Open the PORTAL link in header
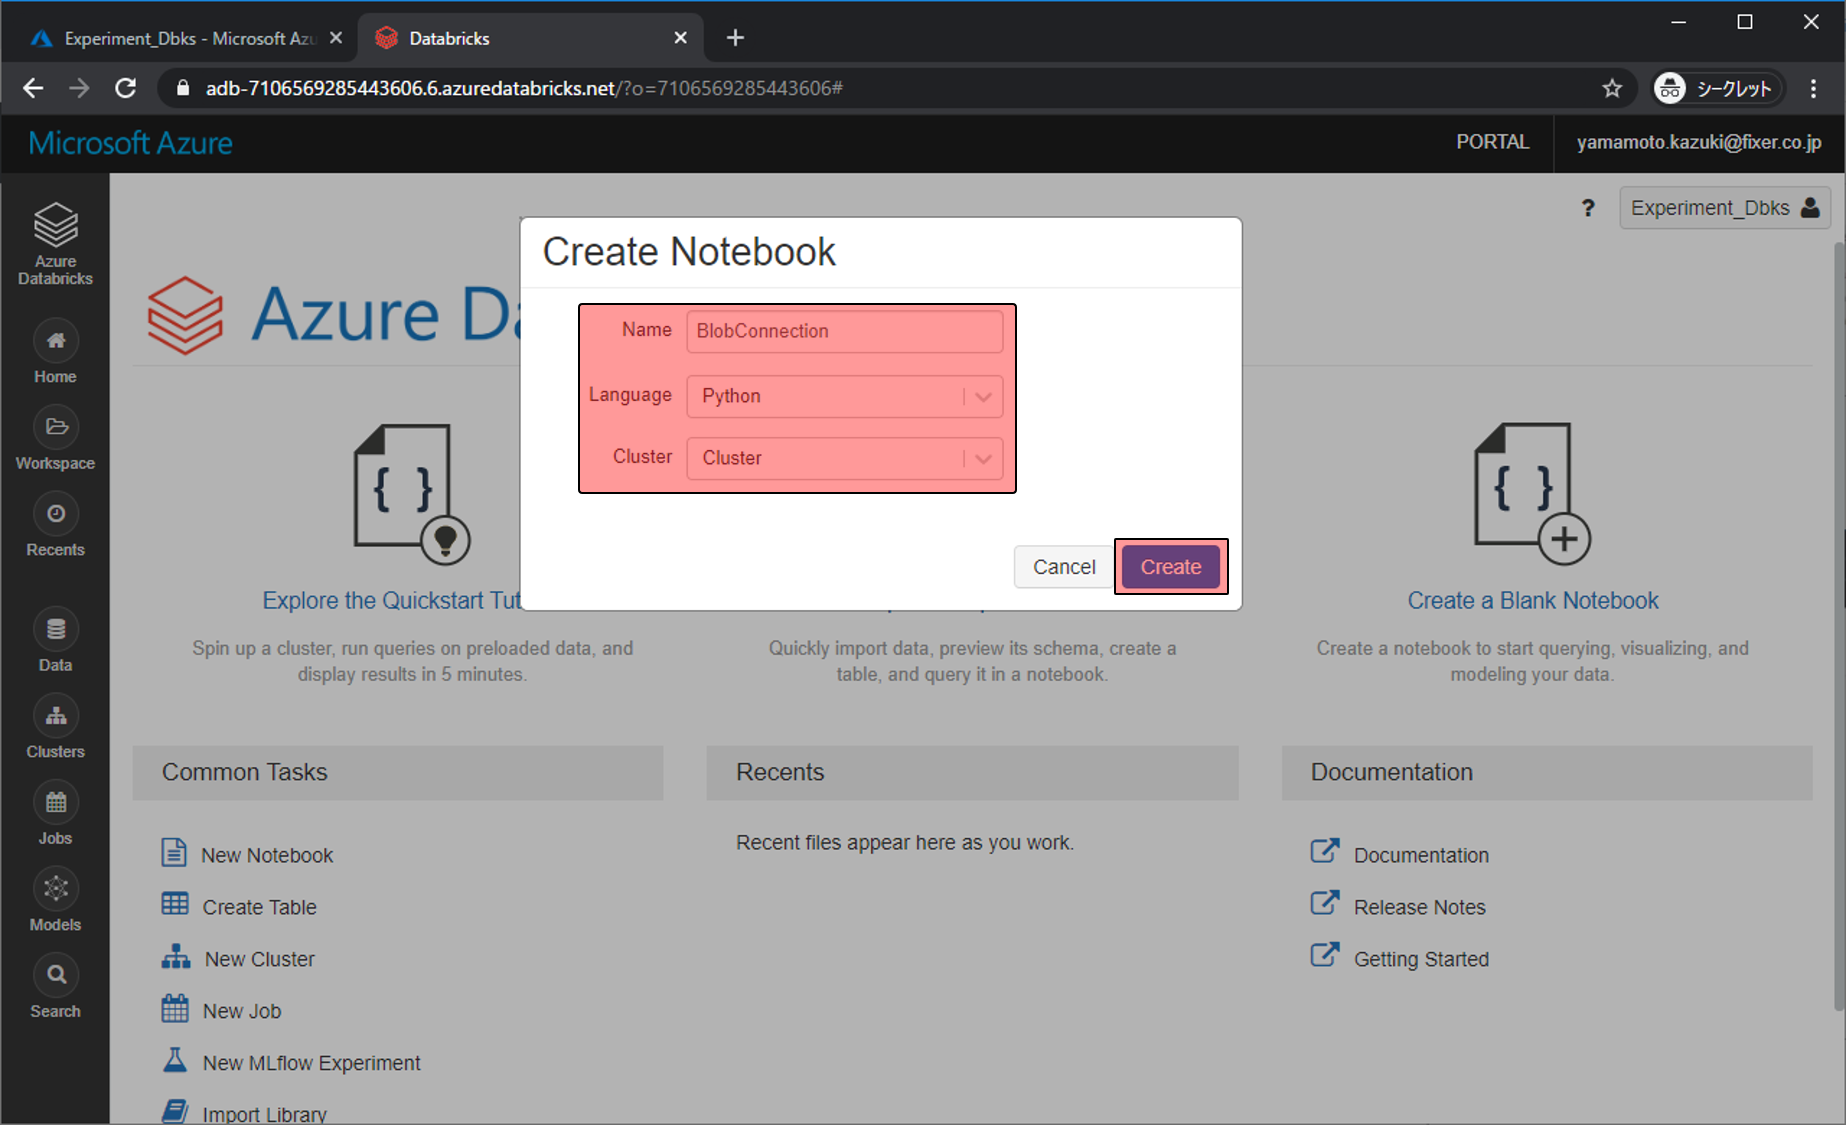This screenshot has height=1125, width=1846. pos(1492,142)
